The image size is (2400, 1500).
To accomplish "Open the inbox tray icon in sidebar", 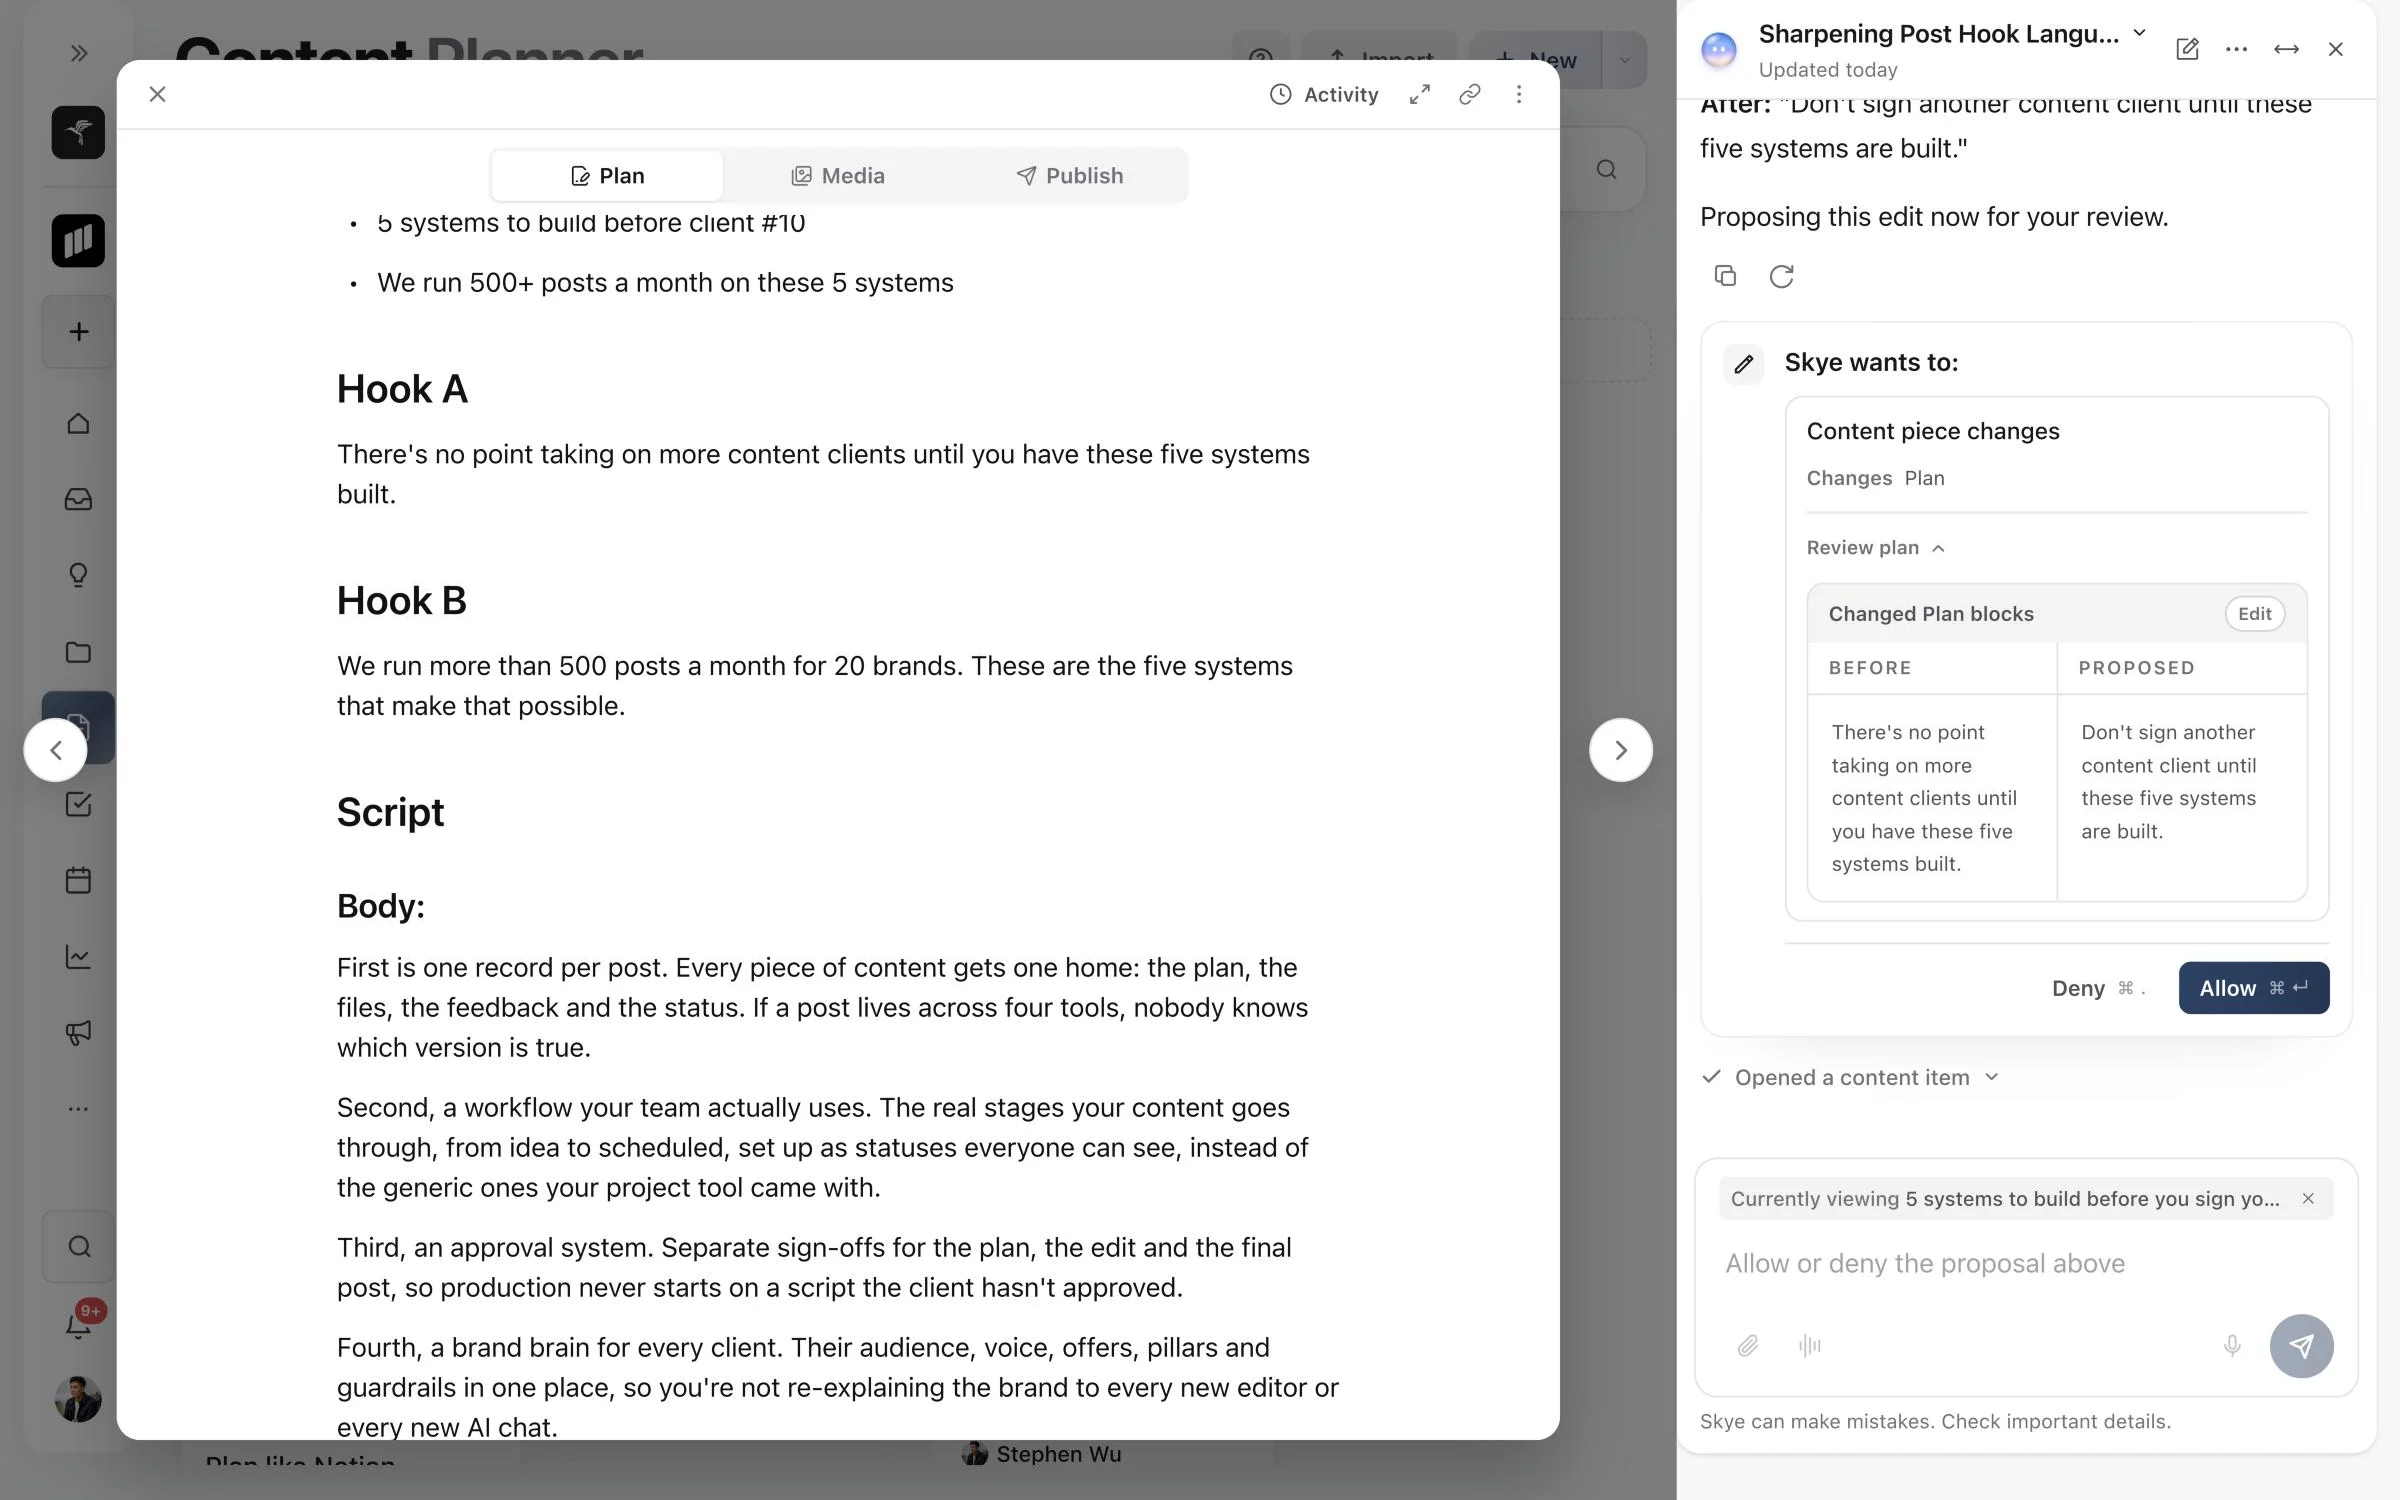I will point(78,499).
